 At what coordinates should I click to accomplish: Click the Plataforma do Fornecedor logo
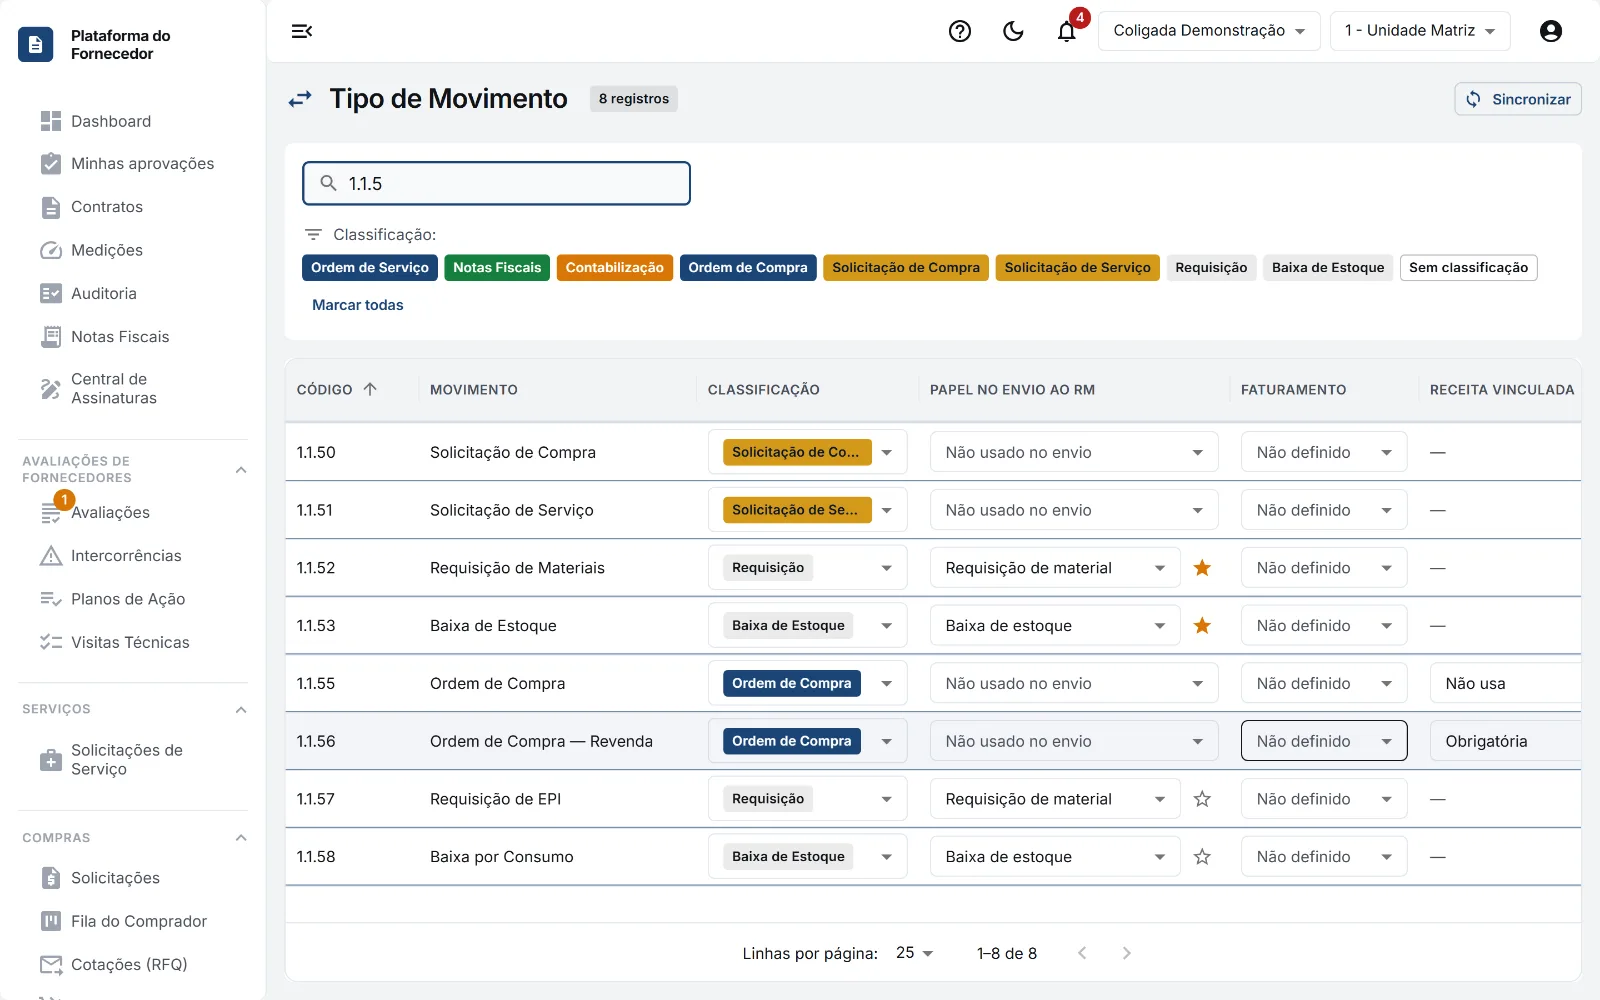(35, 44)
